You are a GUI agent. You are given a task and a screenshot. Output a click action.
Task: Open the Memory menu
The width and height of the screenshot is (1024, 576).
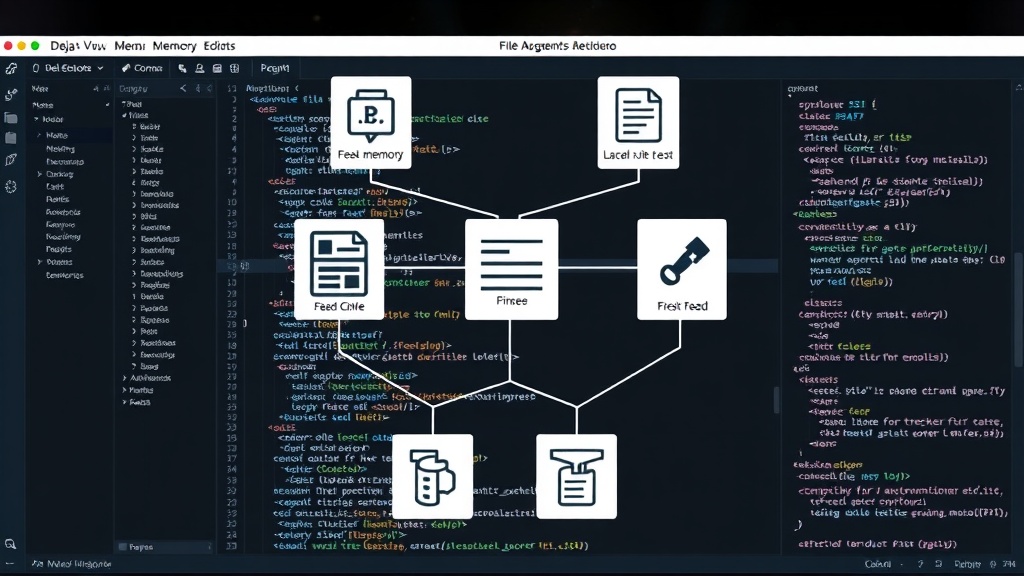174,46
